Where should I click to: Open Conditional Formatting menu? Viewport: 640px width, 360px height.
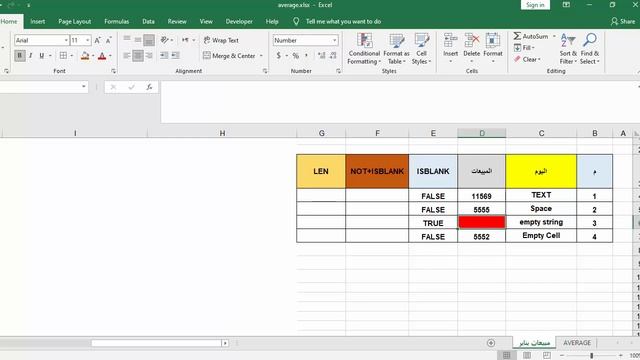pos(364,49)
